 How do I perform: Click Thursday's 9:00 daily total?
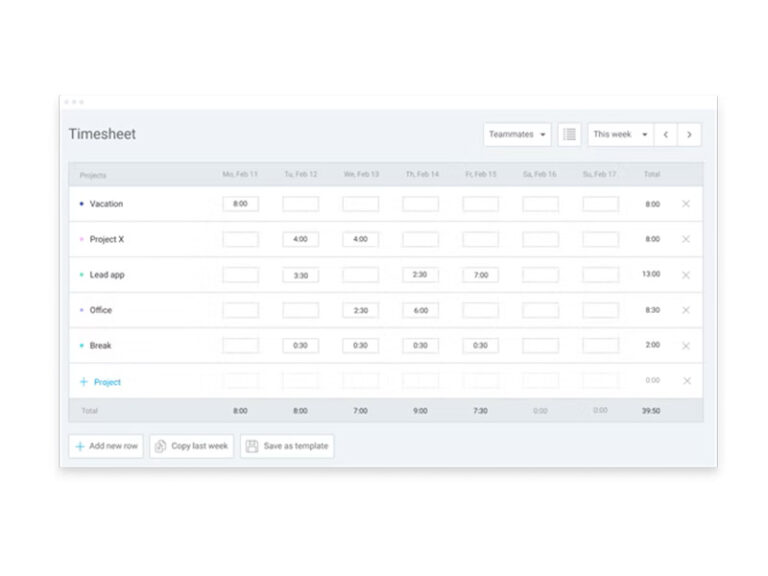coord(420,411)
